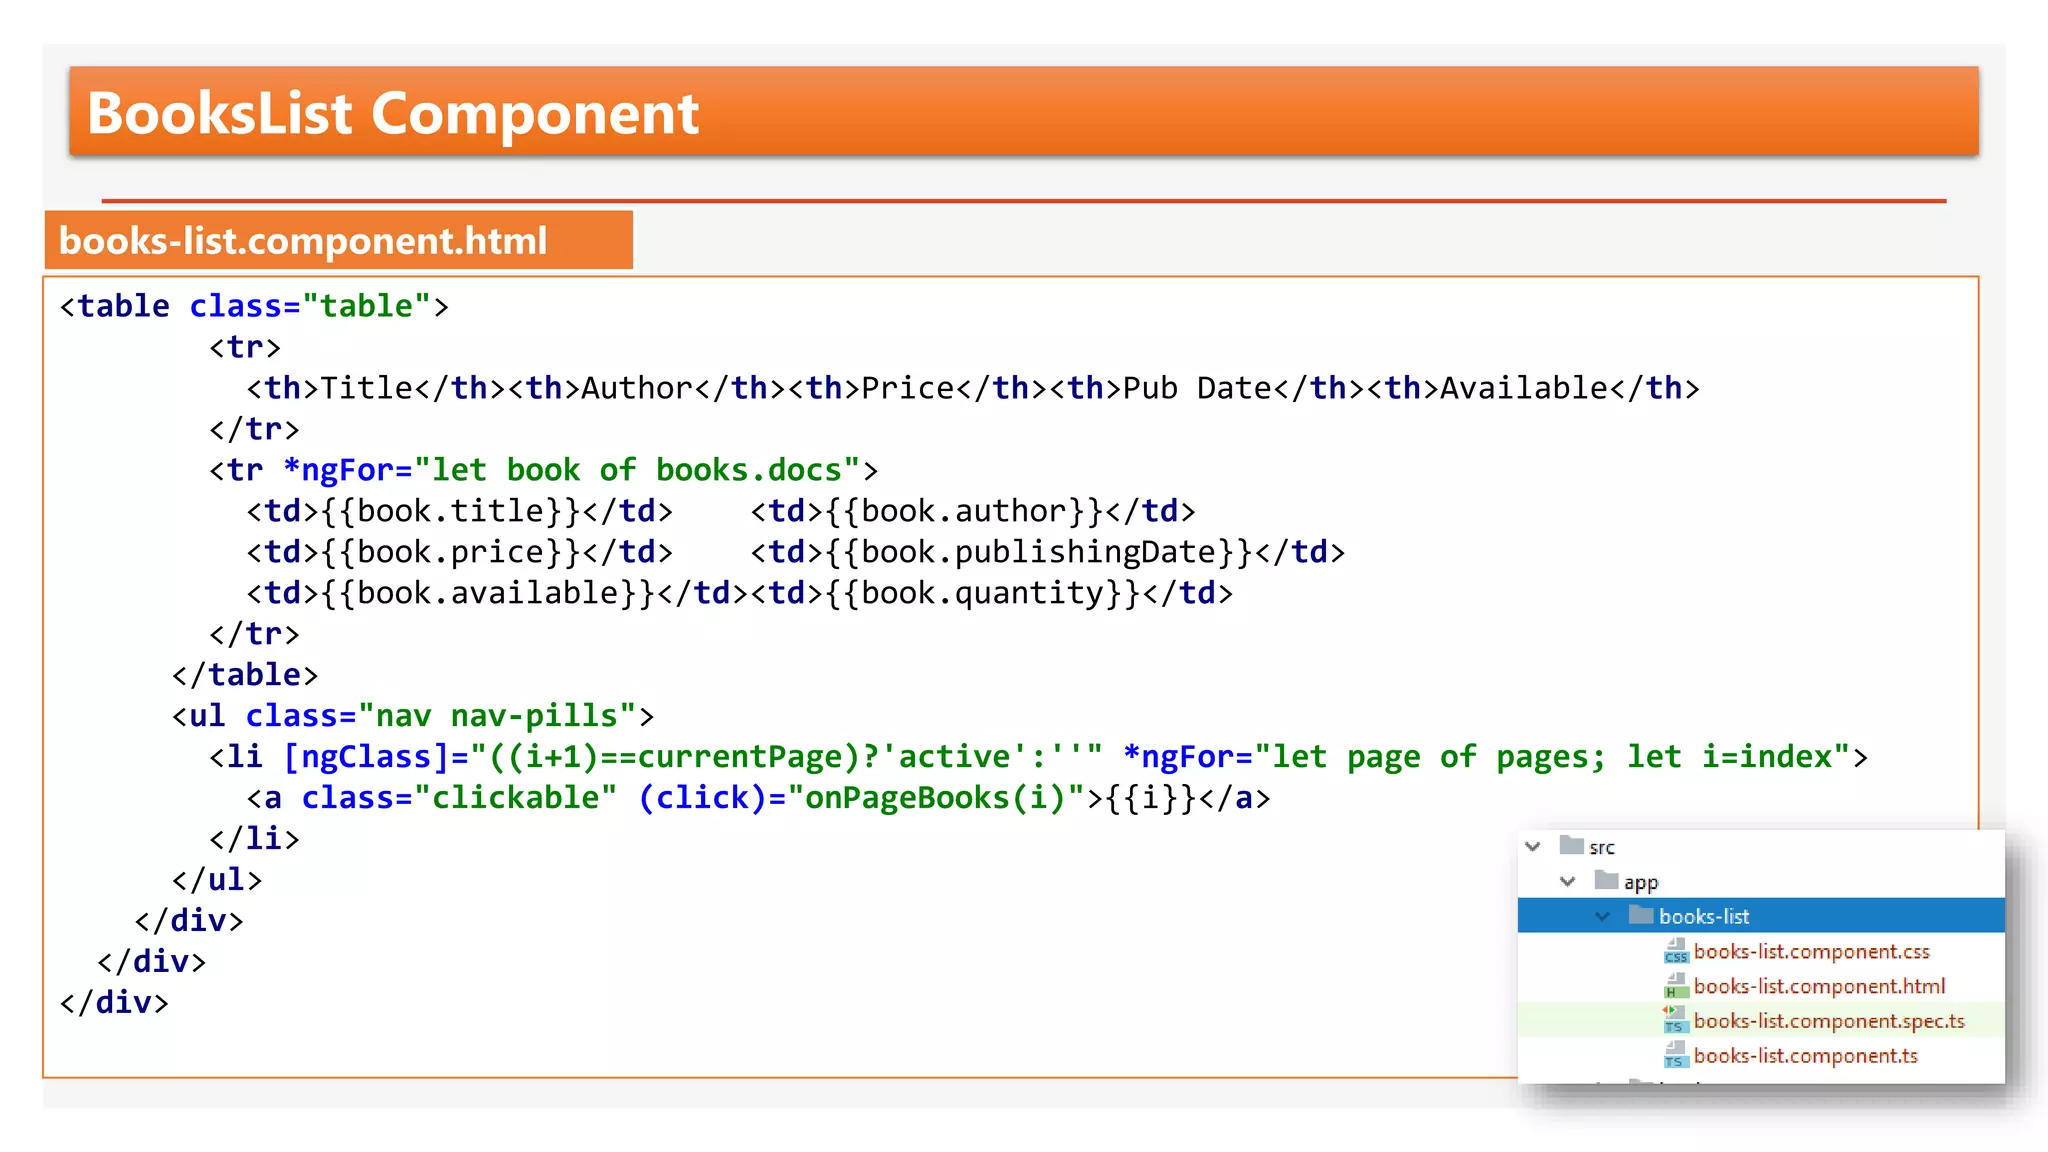2048x1152 pixels.
Task: Click the class="clickable" attribute text
Action: pyautogui.click(x=459, y=798)
